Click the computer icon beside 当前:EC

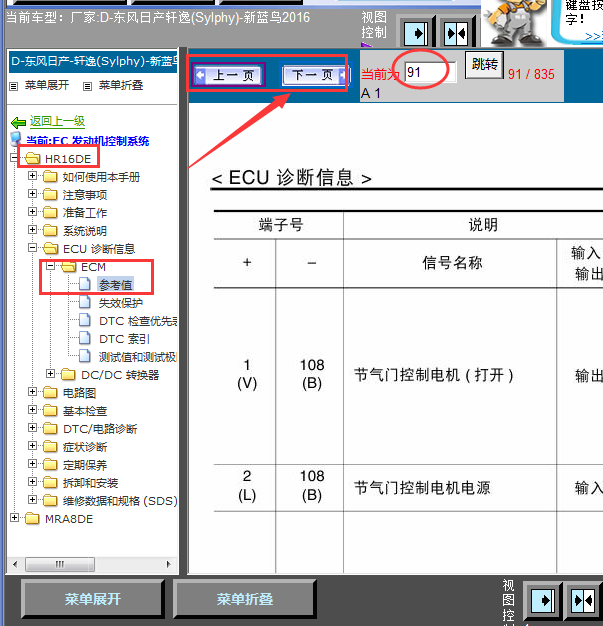[x=16, y=139]
